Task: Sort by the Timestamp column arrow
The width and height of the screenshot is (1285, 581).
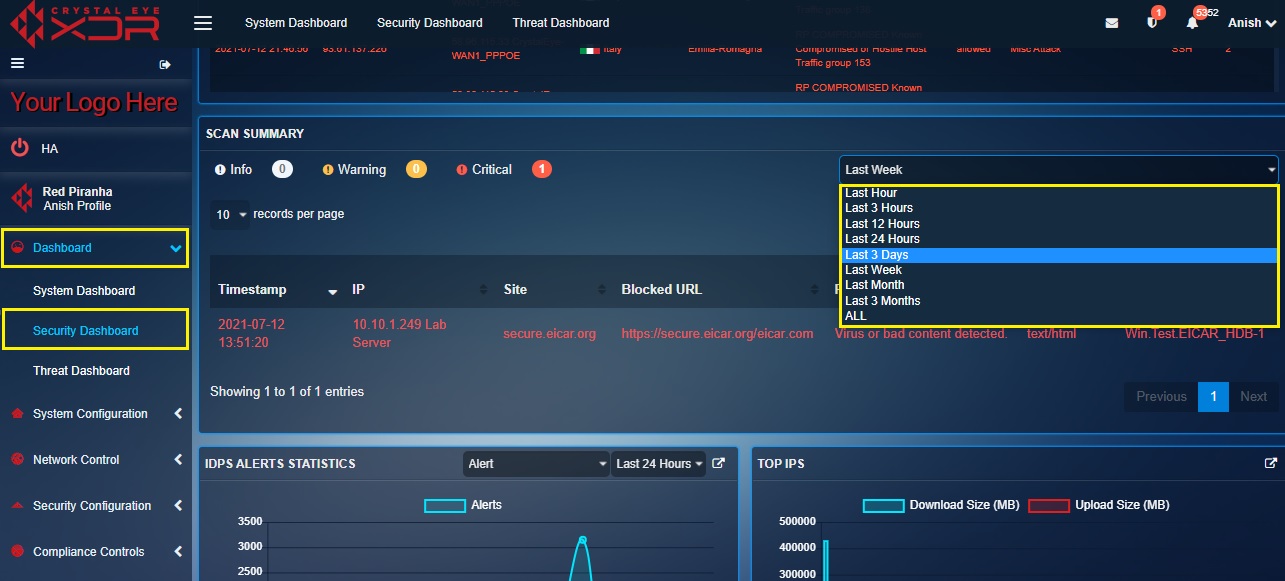Action: pyautogui.click(x=333, y=291)
